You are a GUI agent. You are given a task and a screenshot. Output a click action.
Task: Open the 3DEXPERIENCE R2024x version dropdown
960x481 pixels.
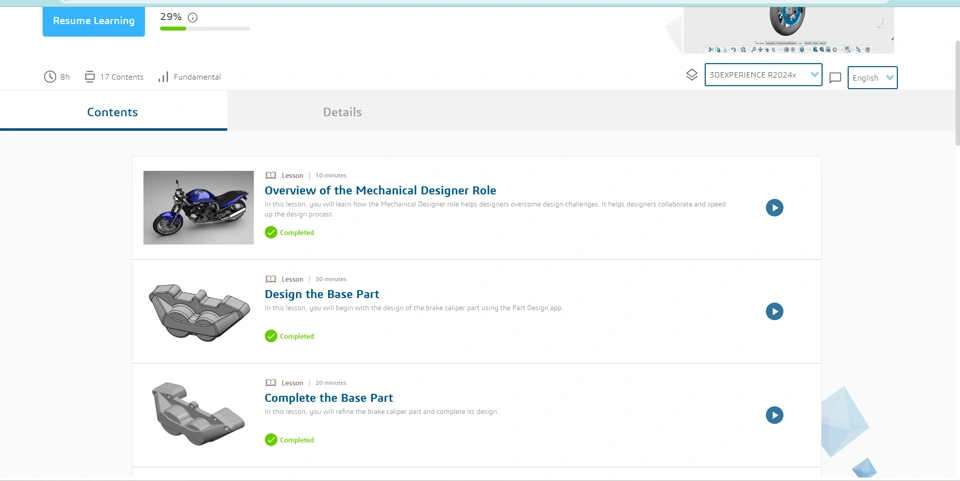(x=763, y=75)
